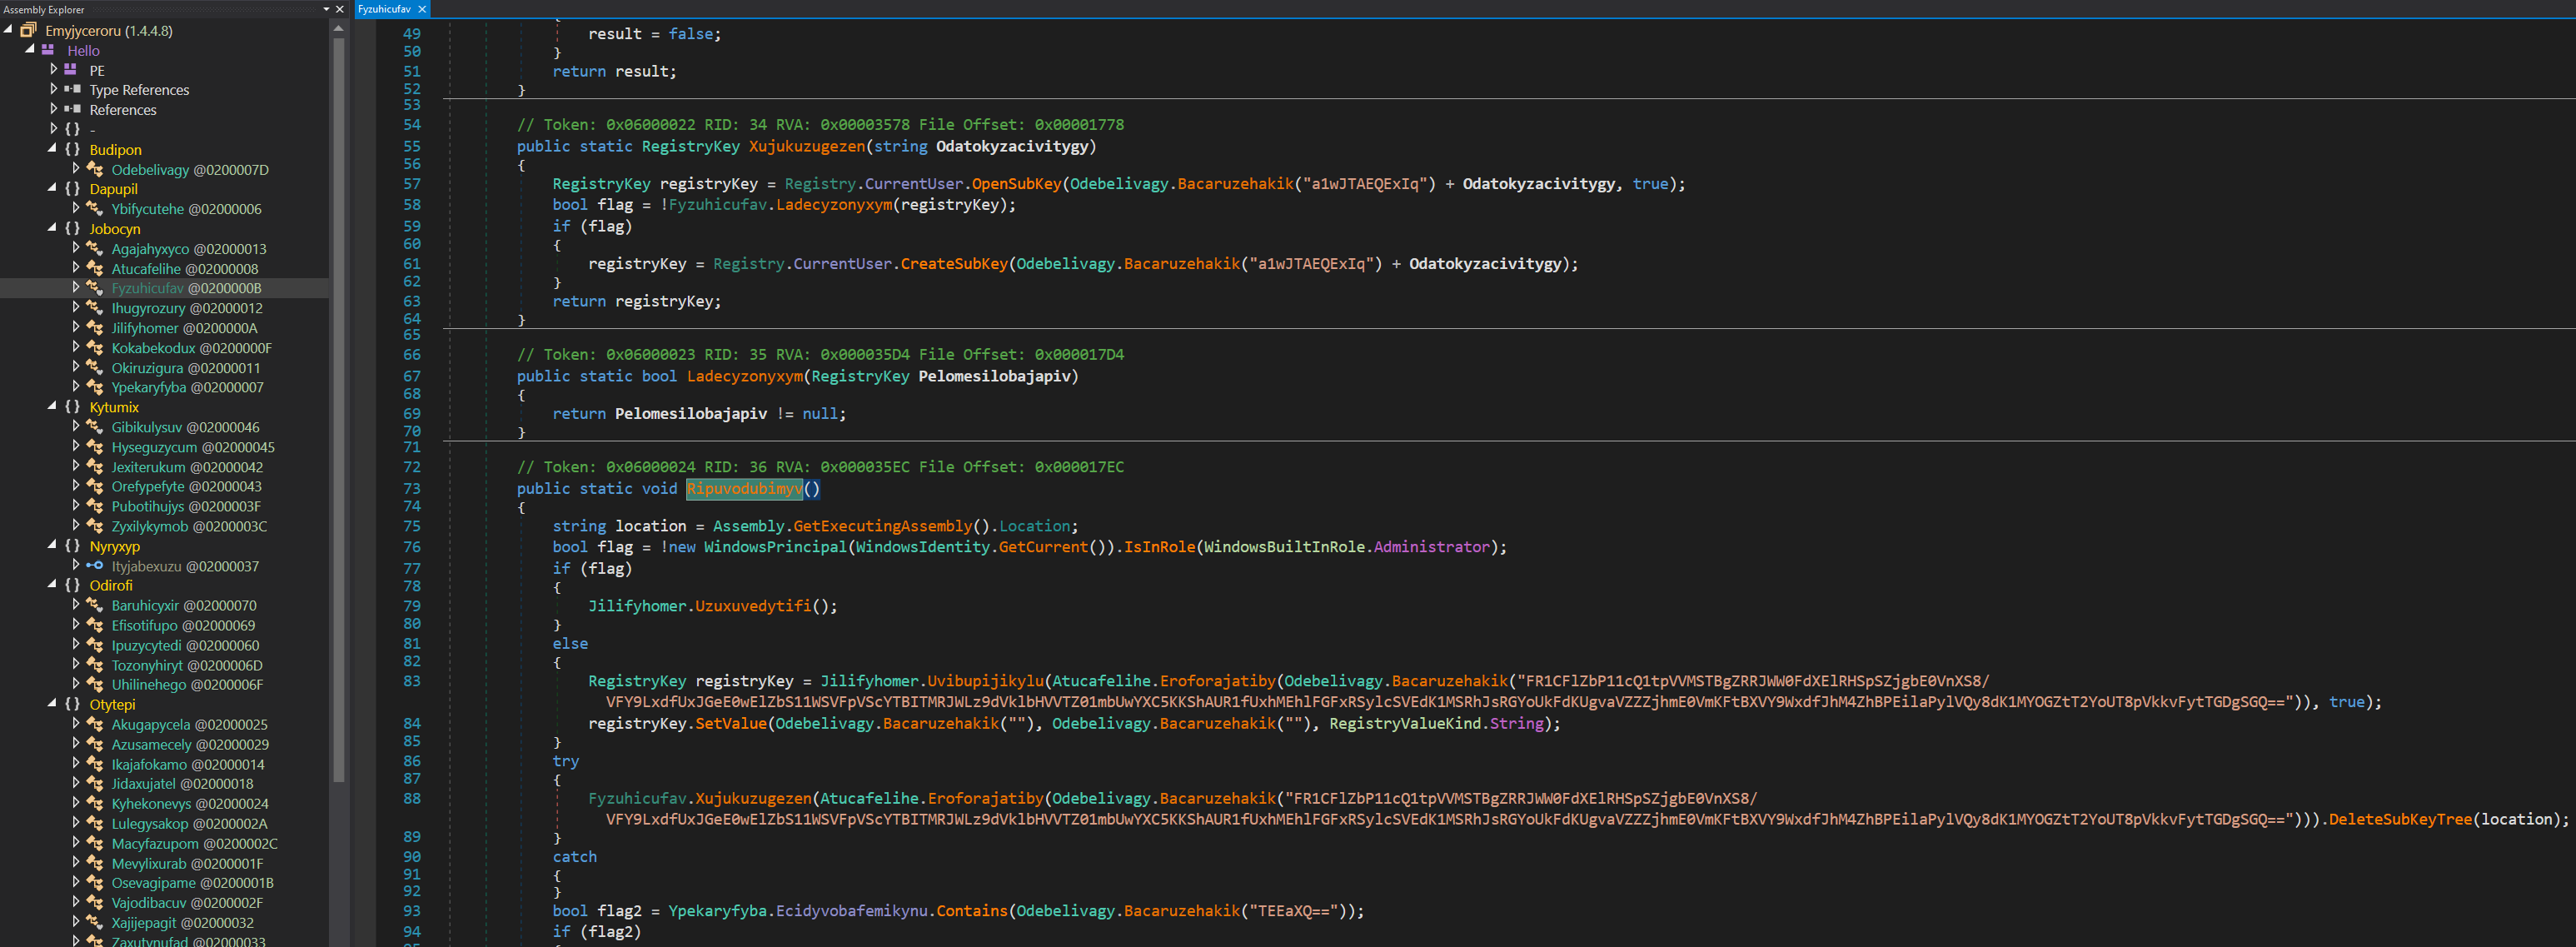Click the Emyjyceroru assembly icon

point(28,30)
